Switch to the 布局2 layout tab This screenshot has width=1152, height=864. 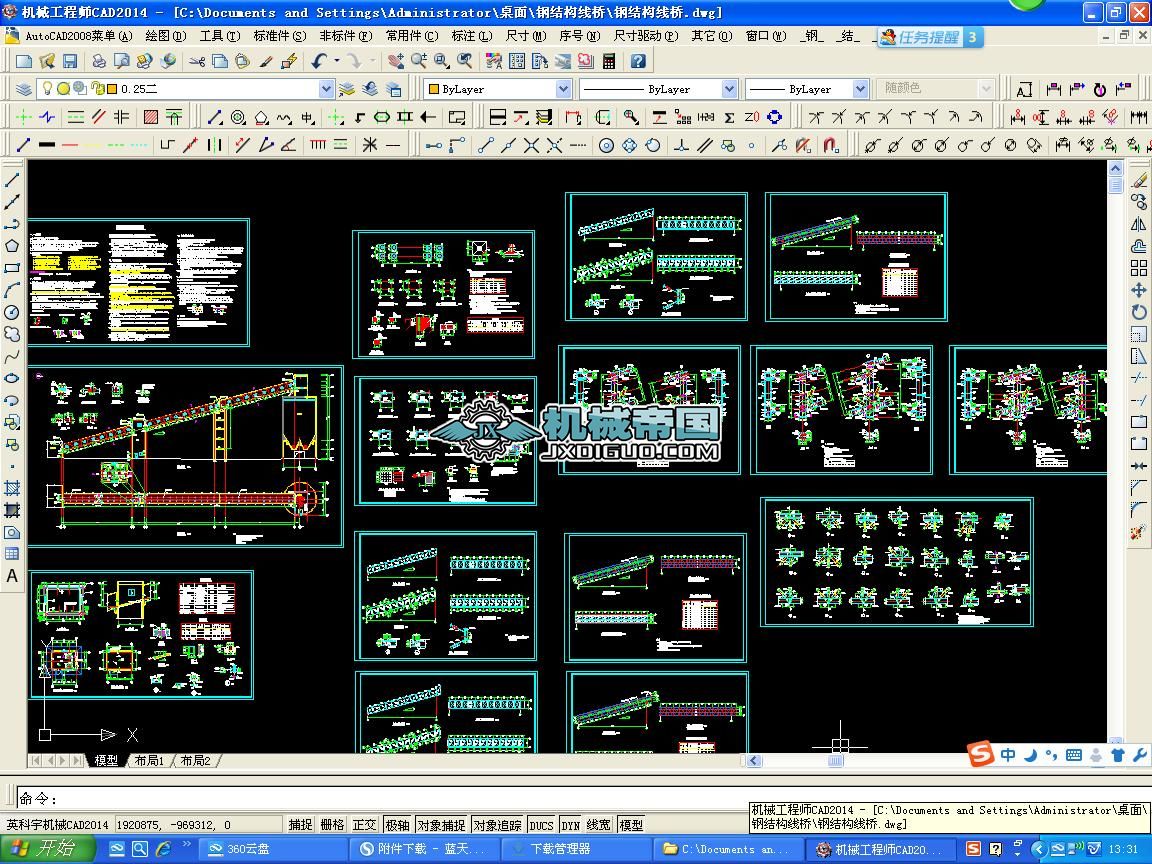click(195, 760)
